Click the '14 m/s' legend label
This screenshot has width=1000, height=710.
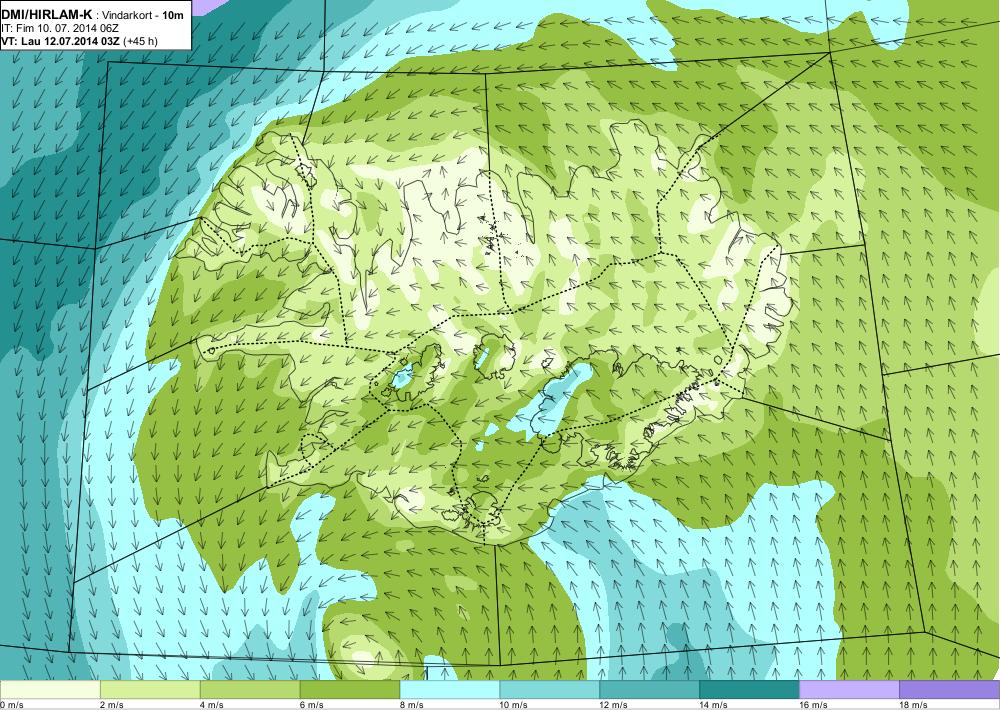714,705
